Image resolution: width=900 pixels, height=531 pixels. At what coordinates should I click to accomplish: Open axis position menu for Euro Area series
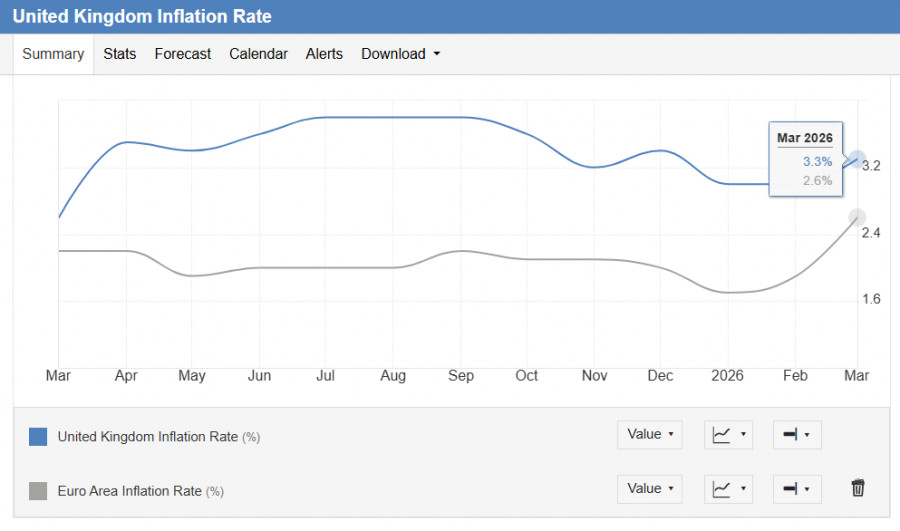pos(796,489)
